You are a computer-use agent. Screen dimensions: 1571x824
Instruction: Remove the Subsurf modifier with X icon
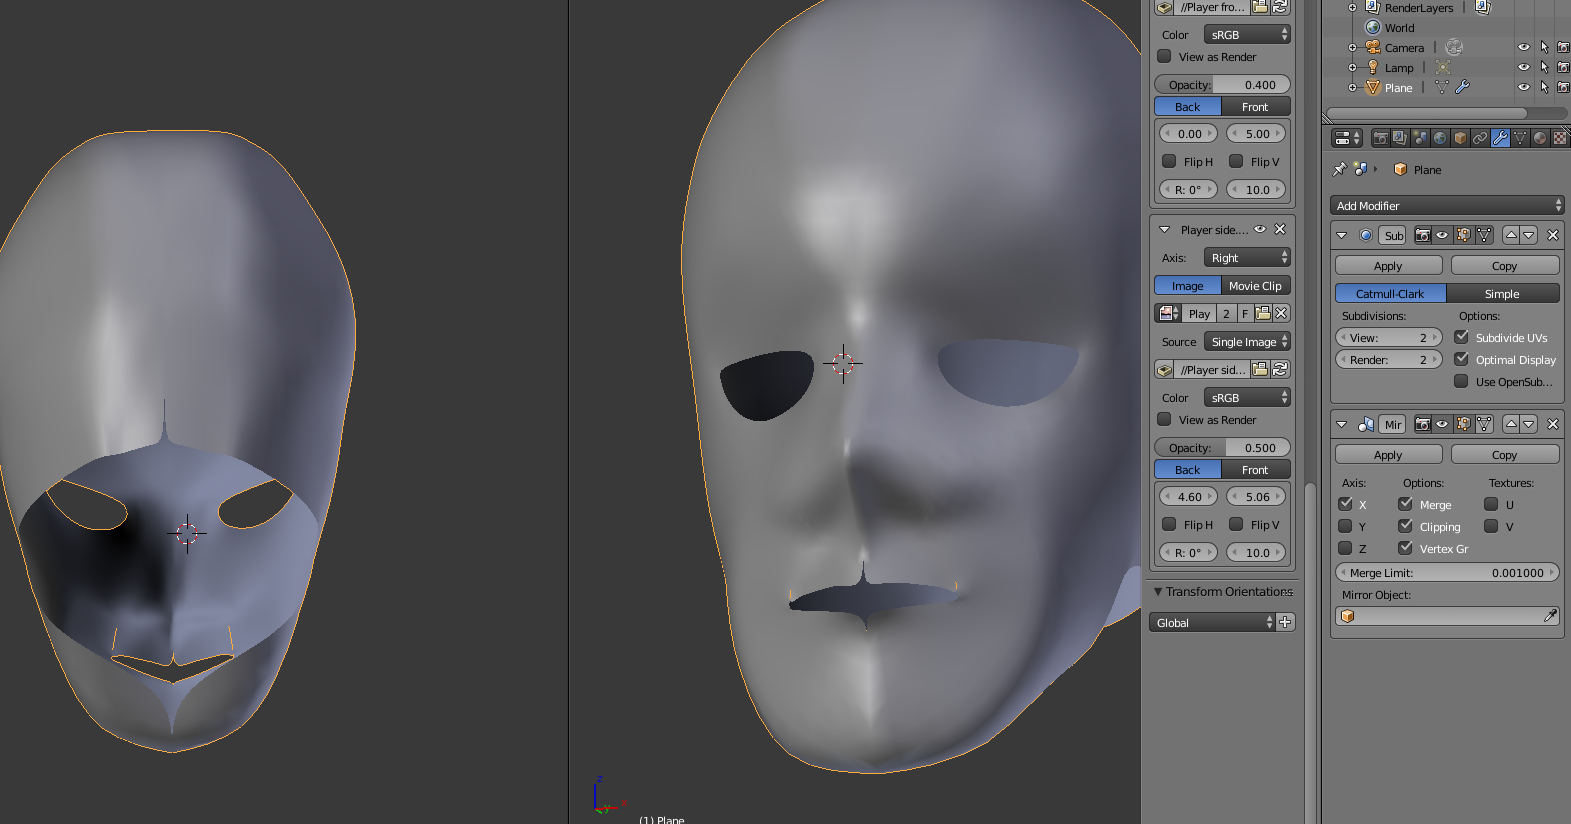coord(1553,235)
